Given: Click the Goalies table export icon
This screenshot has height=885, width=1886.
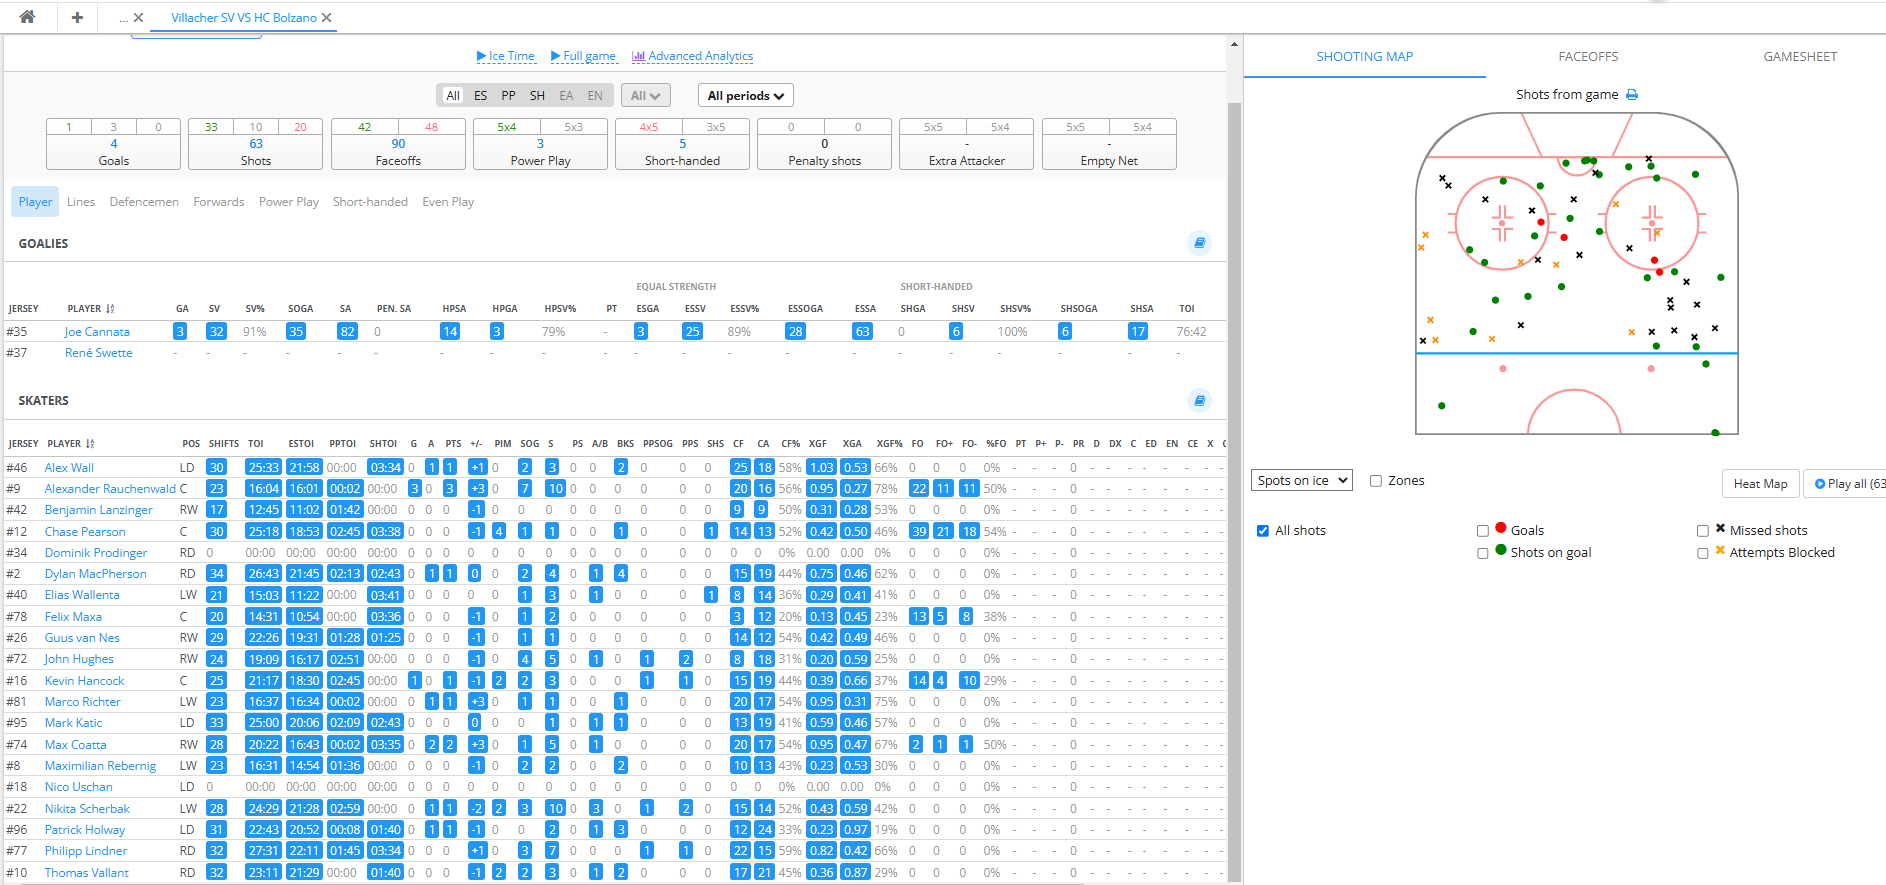Looking at the screenshot, I should 1199,243.
